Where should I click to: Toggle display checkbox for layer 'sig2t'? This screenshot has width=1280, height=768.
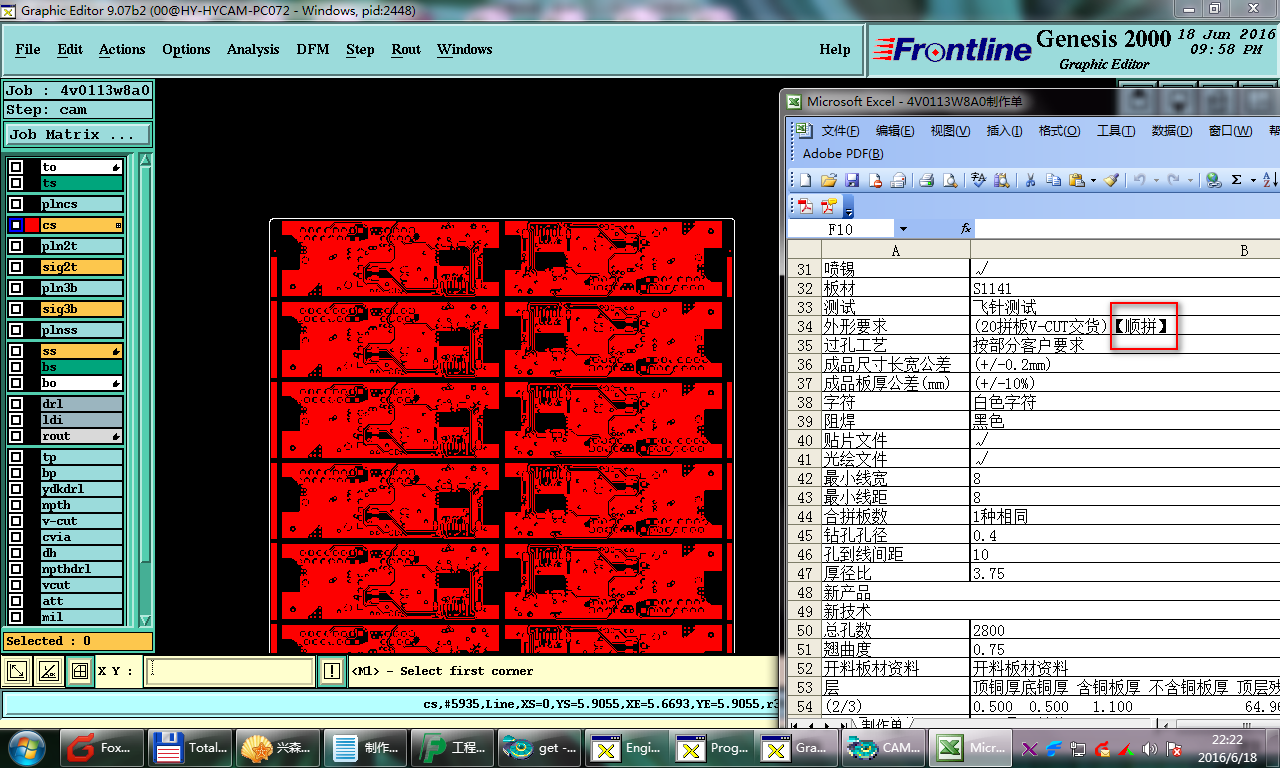tap(16, 267)
